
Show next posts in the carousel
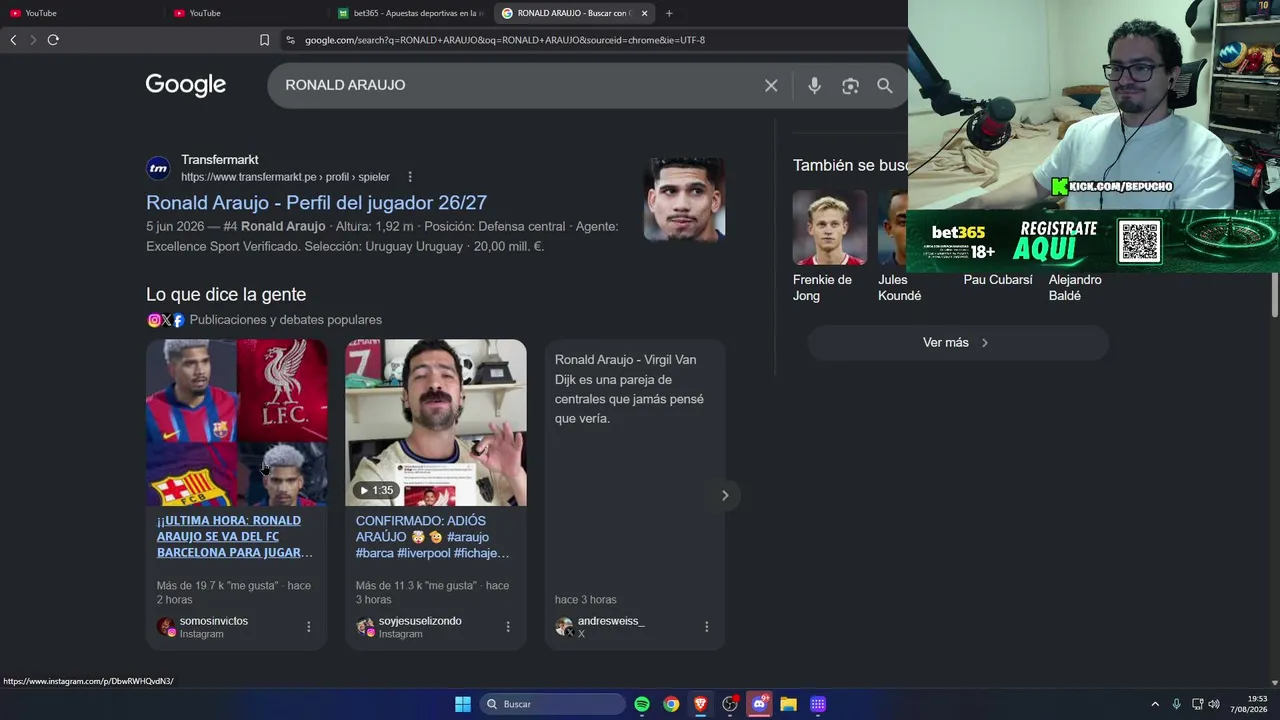[x=725, y=495]
